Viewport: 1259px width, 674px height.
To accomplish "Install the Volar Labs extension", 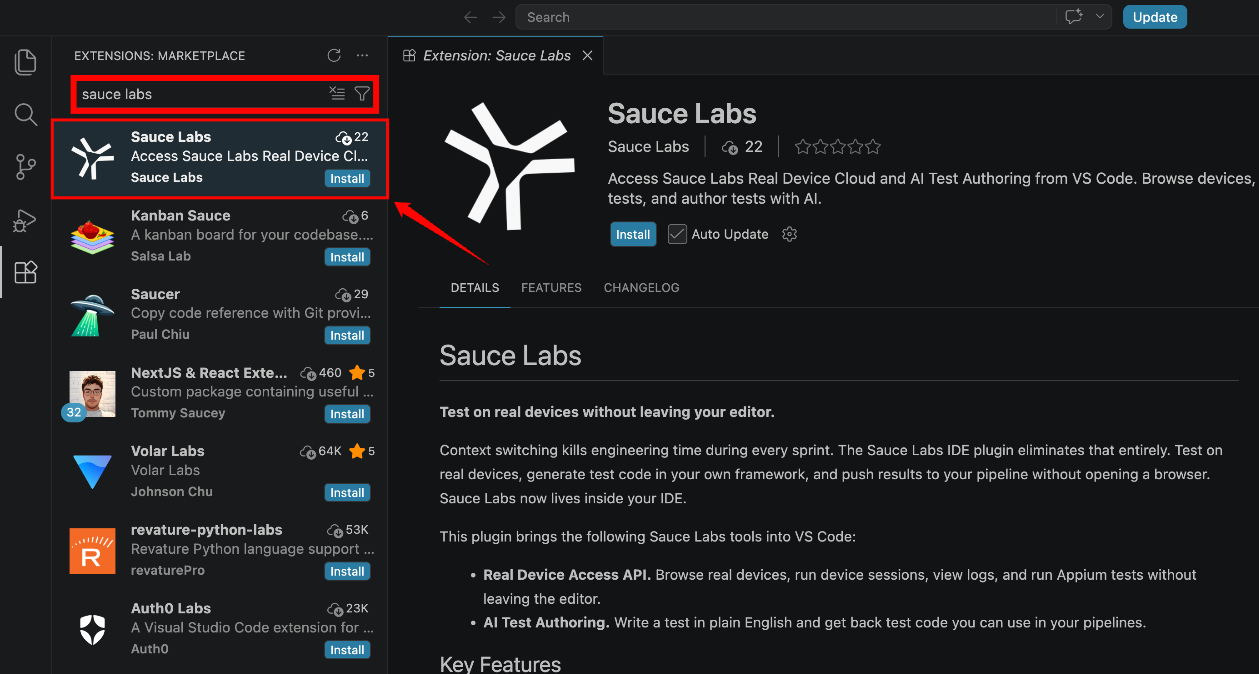I will [x=347, y=493].
